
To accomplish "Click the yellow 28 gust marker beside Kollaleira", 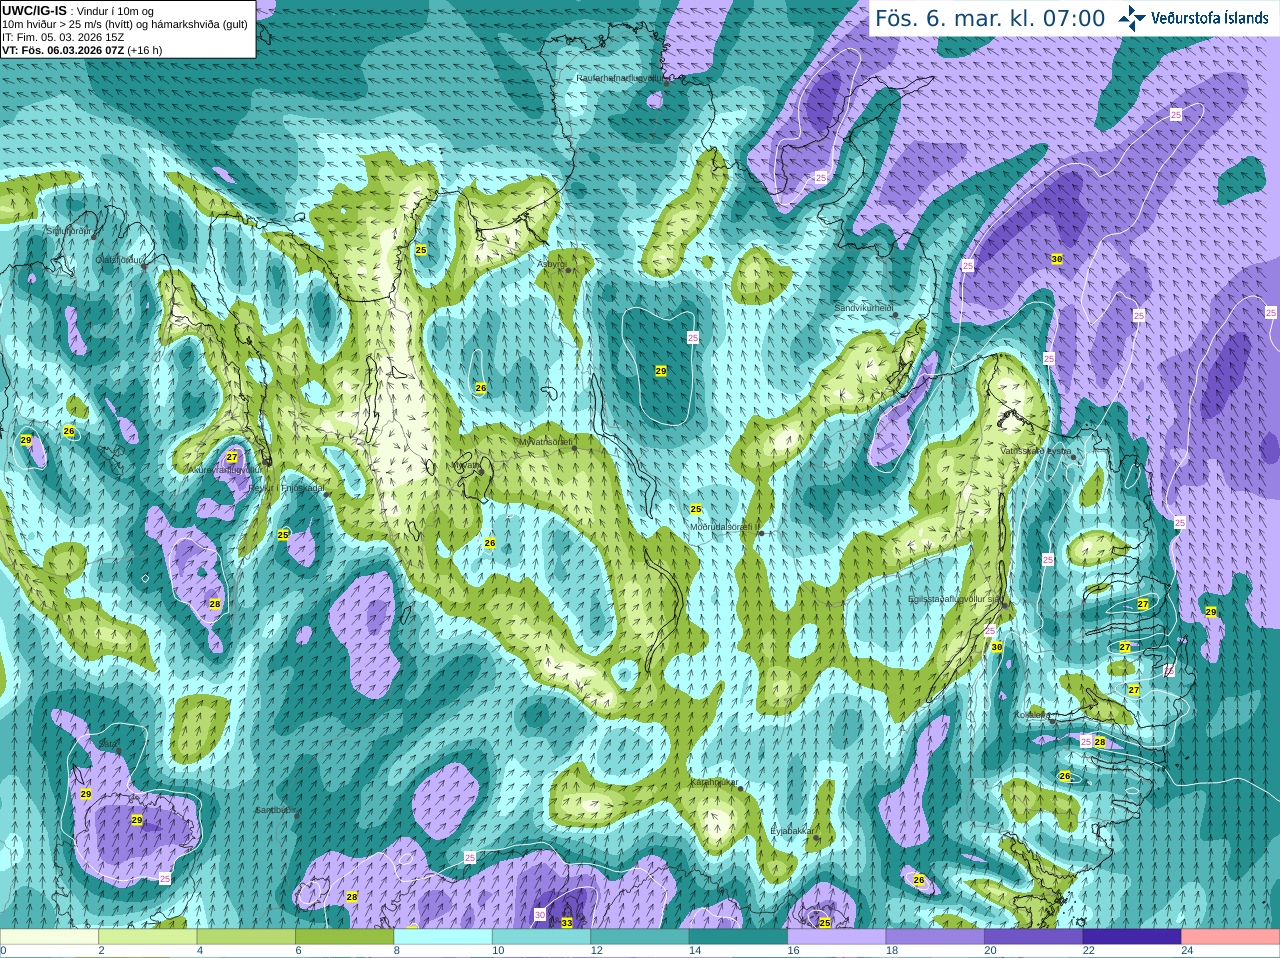I will (1100, 742).
